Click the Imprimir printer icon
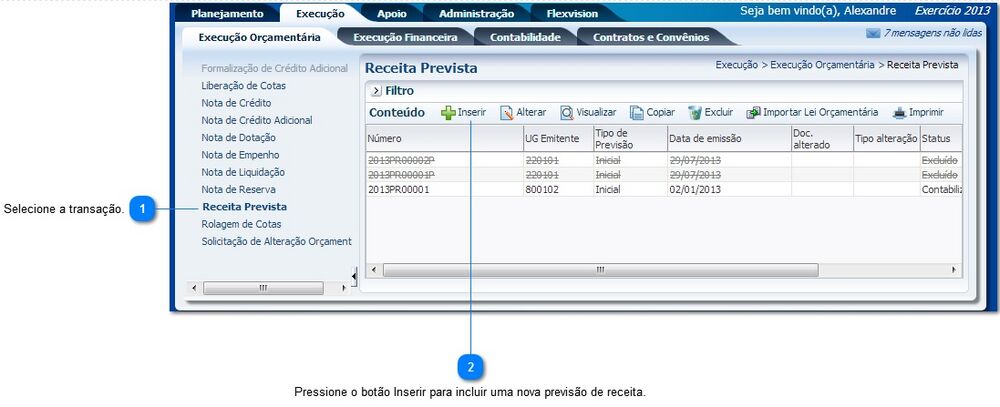Screen dimensions: 1000x407 pyautogui.click(x=899, y=113)
